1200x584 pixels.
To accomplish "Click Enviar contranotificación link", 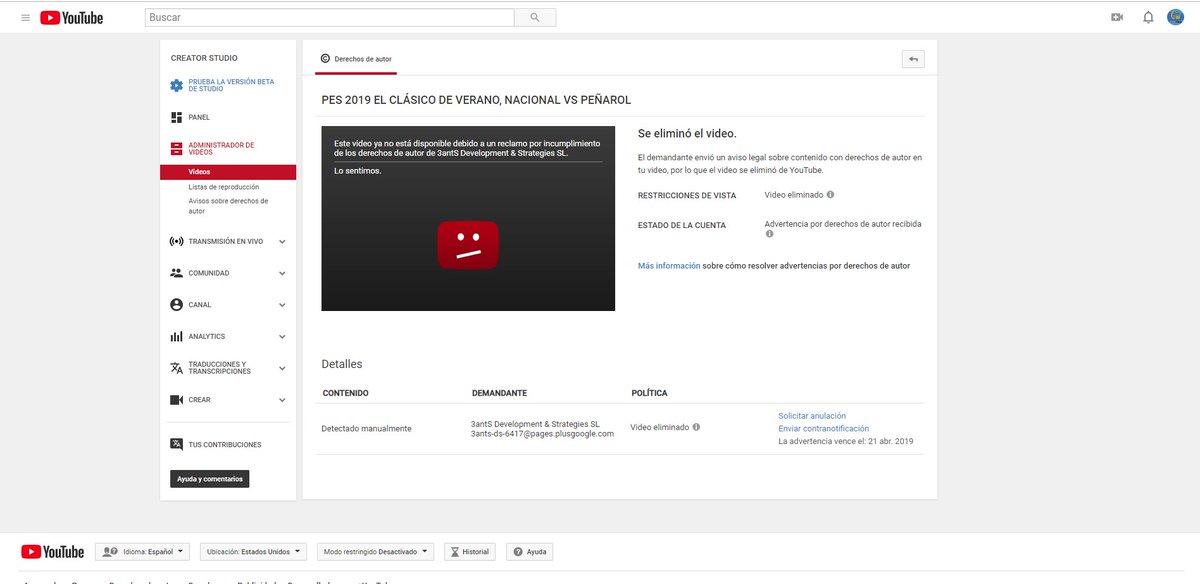I will click(823, 428).
